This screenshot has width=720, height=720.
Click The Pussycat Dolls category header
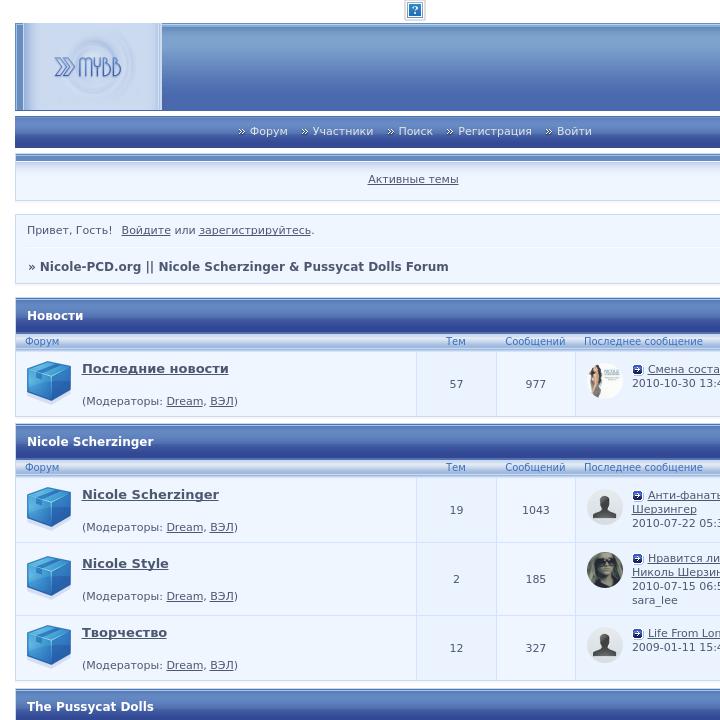pos(90,706)
